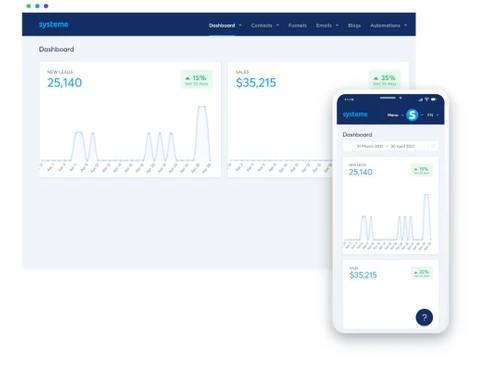Click the green window dot
500x375 pixels.
pyautogui.click(x=29, y=6)
